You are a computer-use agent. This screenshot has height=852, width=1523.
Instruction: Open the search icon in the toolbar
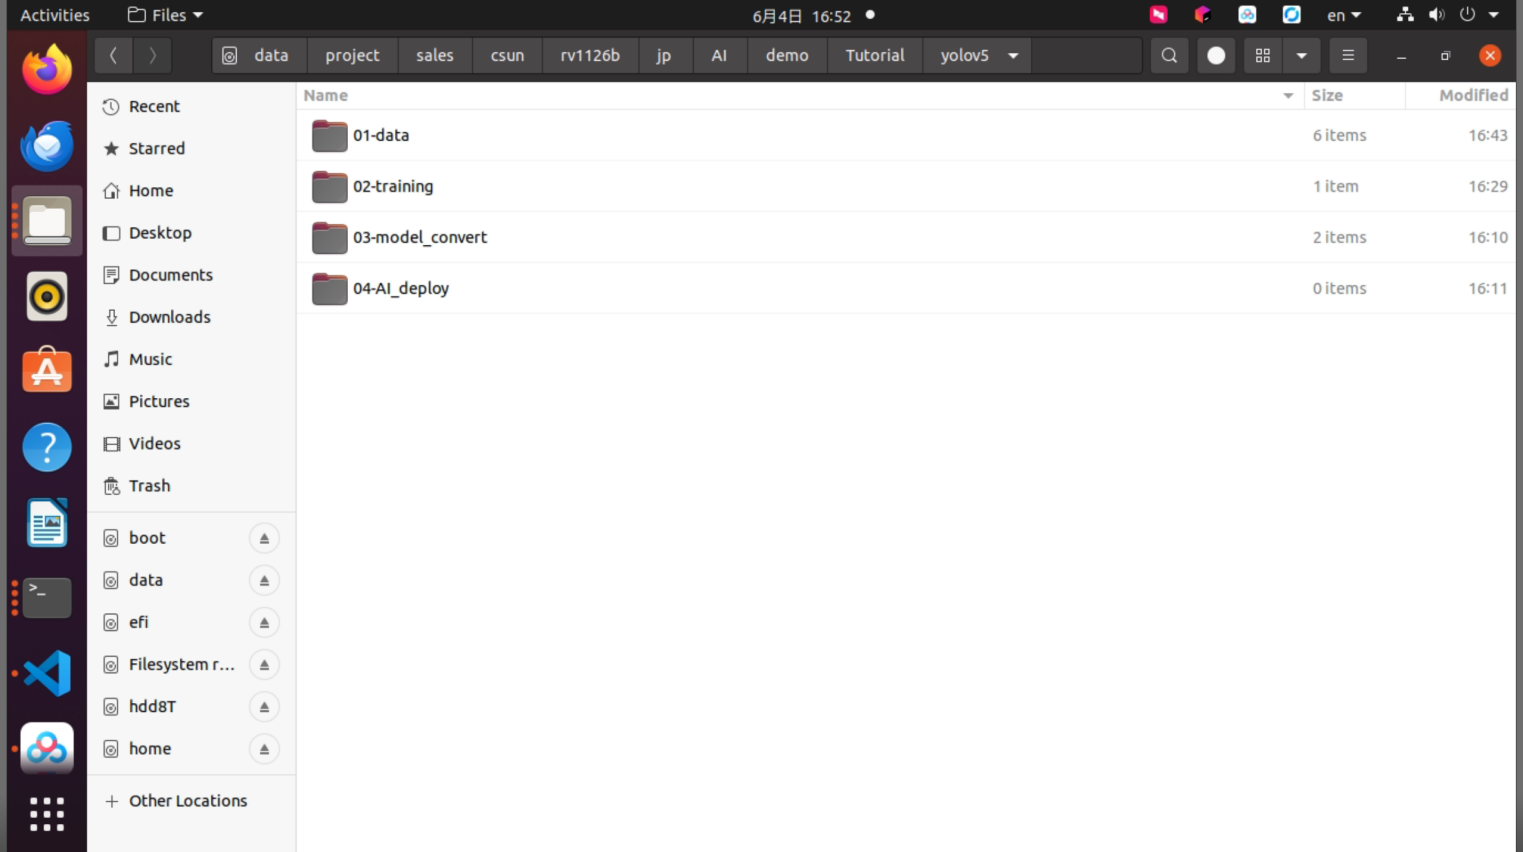pyautogui.click(x=1169, y=56)
